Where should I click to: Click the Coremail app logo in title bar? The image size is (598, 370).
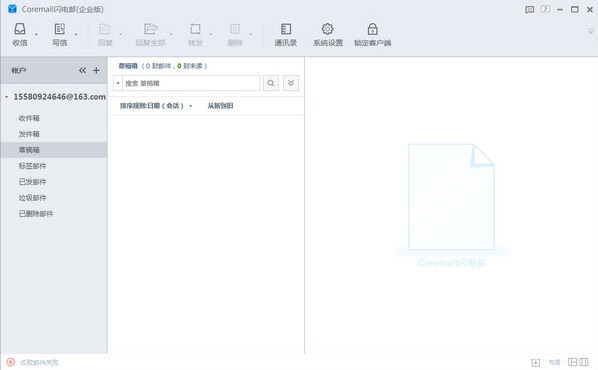click(x=13, y=9)
